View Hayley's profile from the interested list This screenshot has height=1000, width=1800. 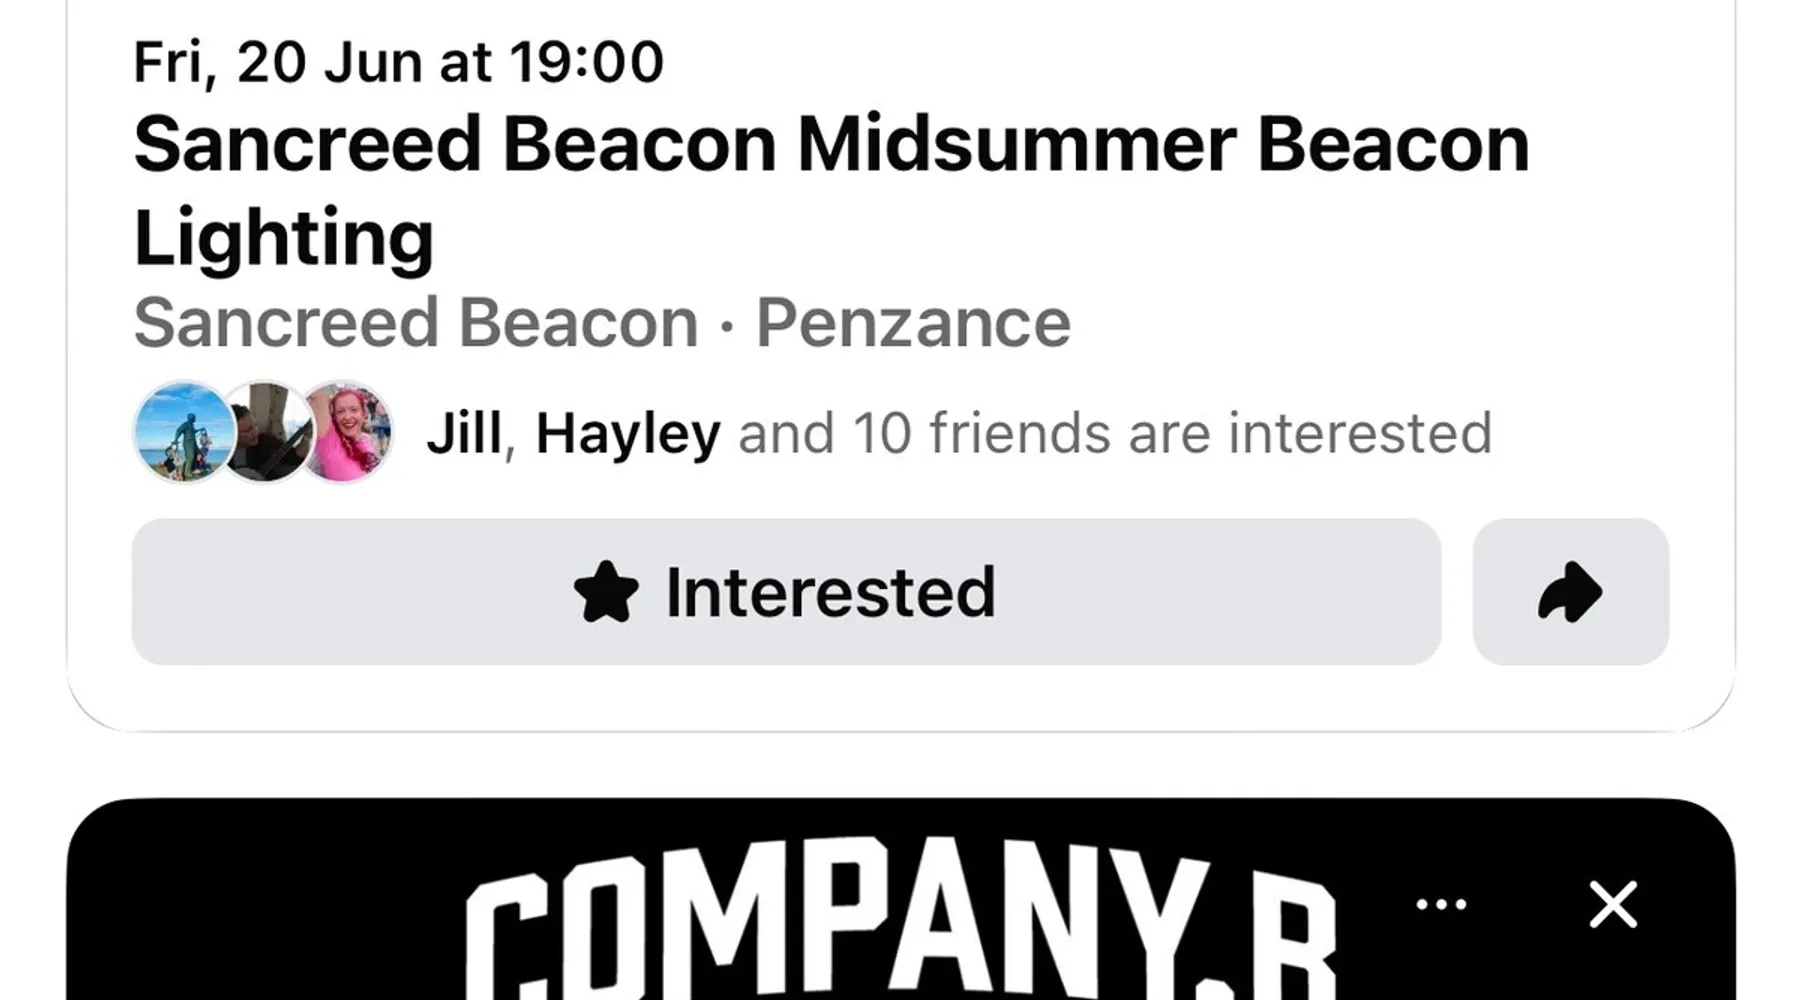pyautogui.click(x=628, y=433)
